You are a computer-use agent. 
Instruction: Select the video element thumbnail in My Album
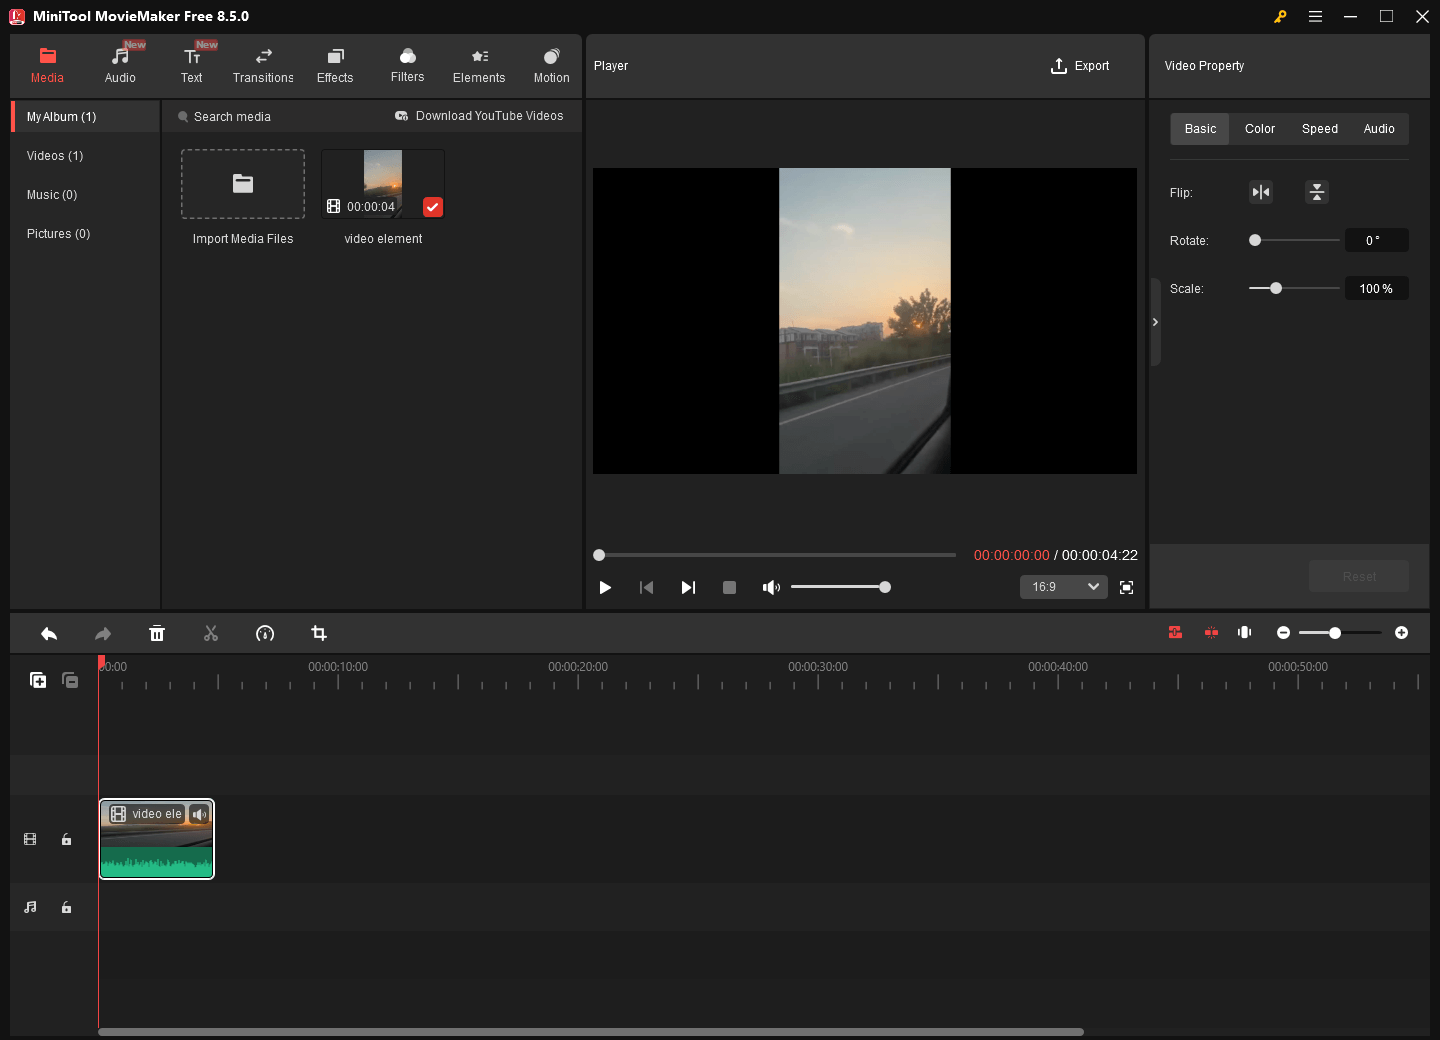(x=381, y=183)
